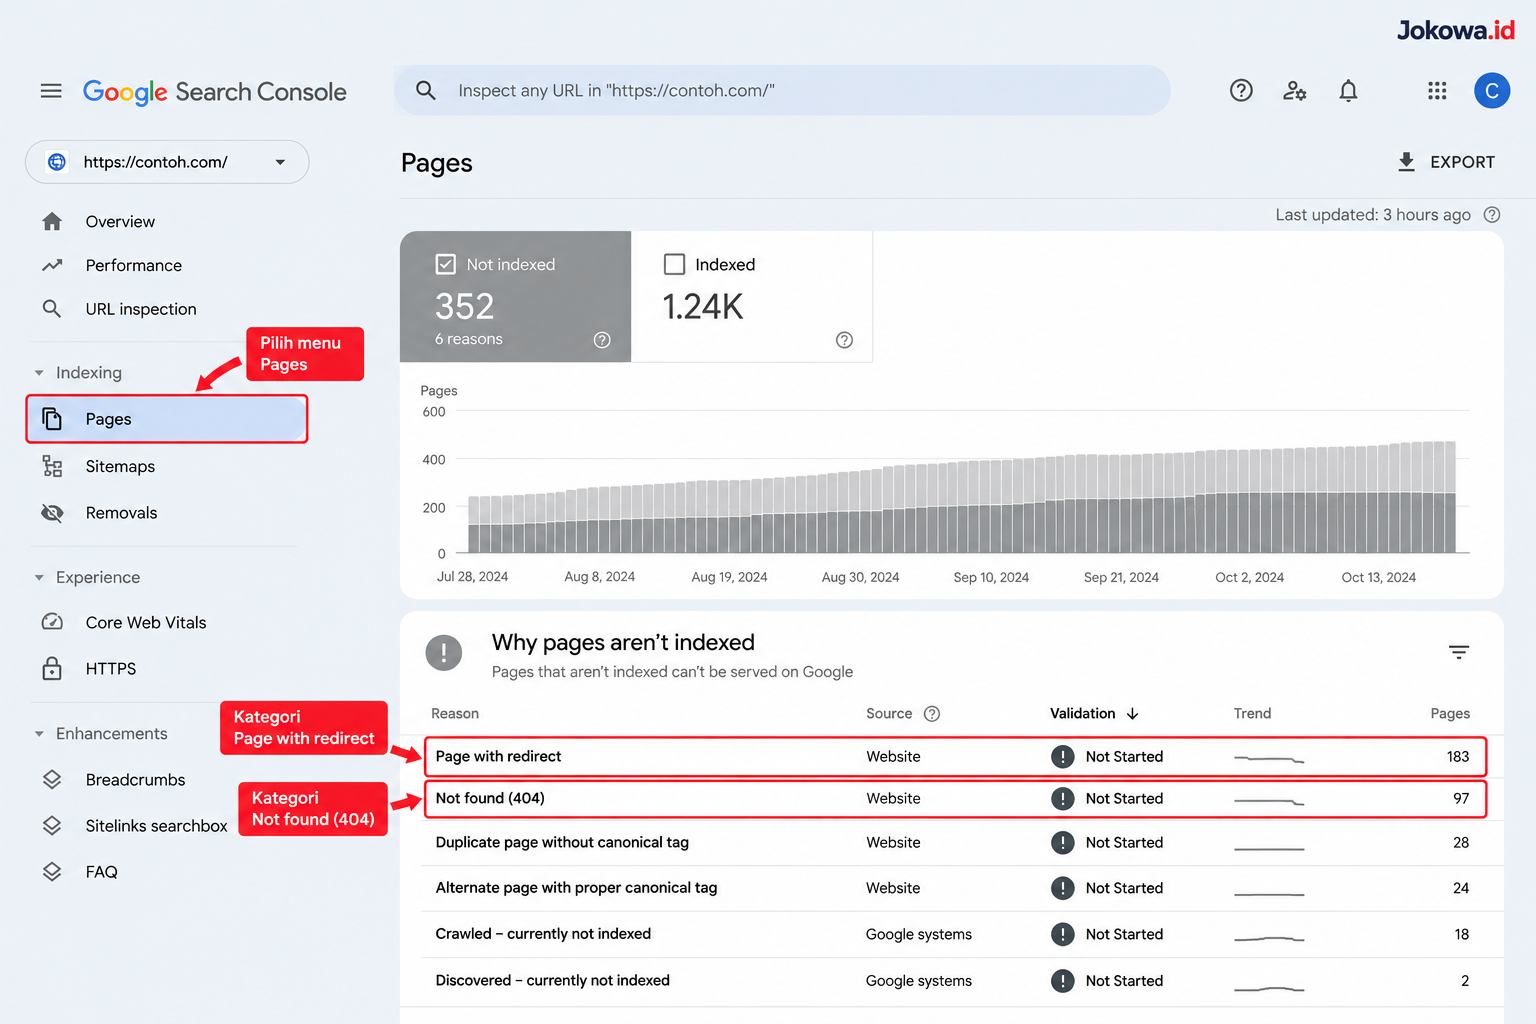Click the Sitelinks searchbox layers icon

click(x=52, y=825)
